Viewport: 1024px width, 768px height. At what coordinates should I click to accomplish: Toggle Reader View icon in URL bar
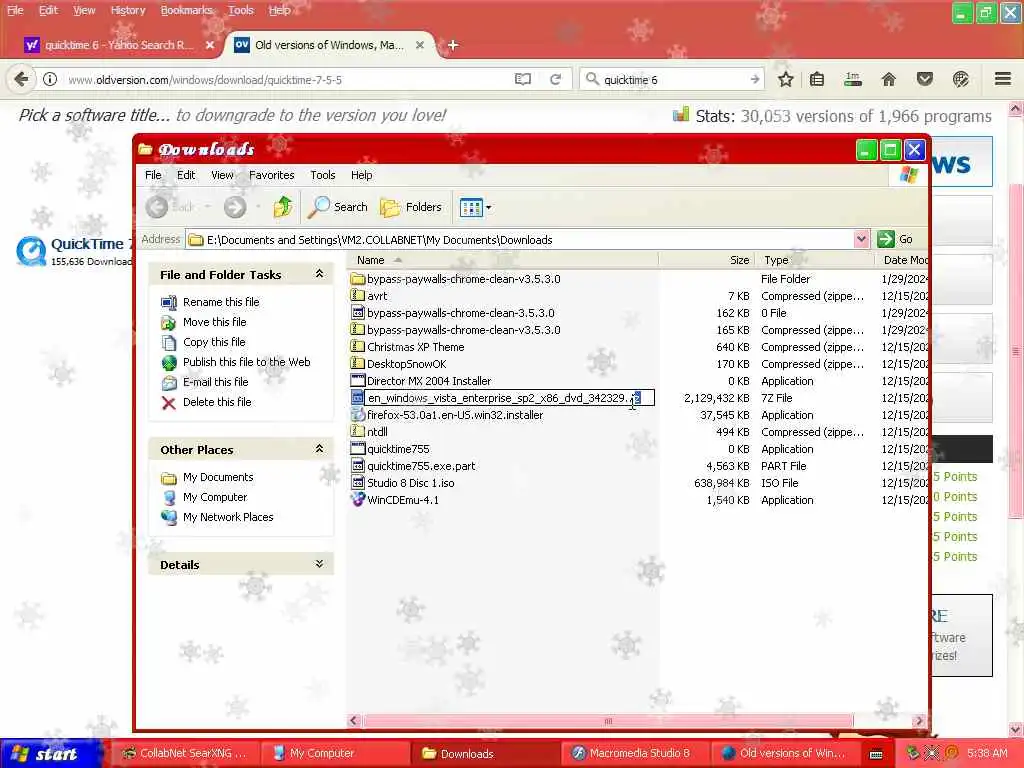[522, 79]
